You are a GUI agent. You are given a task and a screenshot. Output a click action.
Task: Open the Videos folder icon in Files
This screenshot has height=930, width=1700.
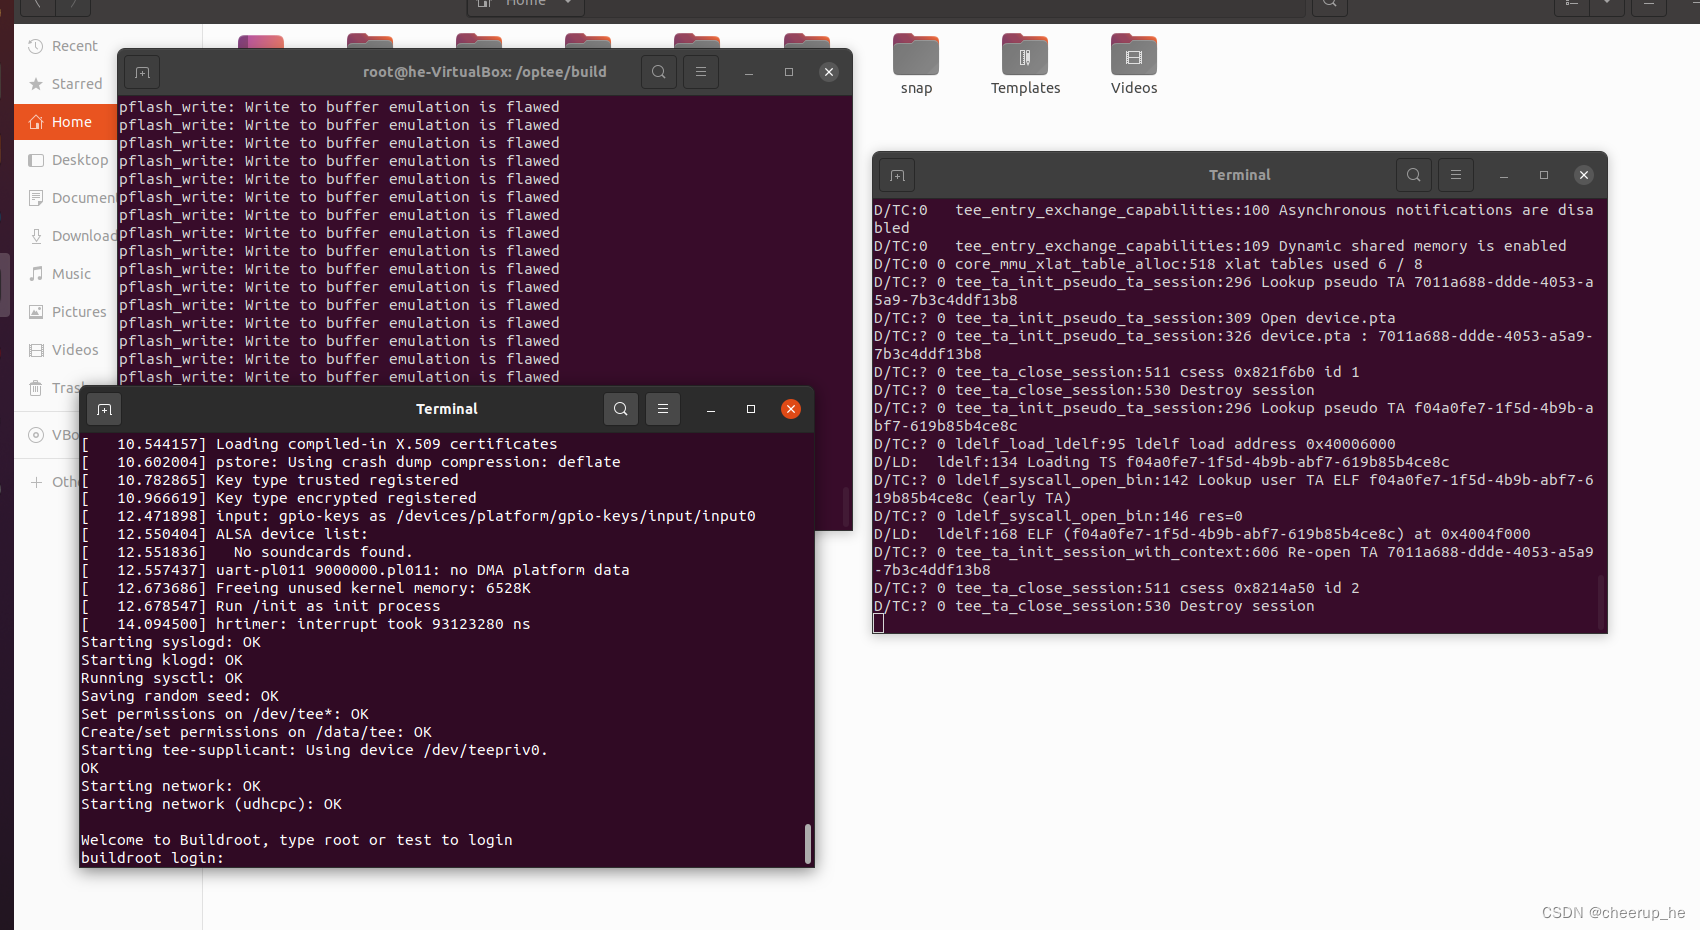coord(1134,64)
